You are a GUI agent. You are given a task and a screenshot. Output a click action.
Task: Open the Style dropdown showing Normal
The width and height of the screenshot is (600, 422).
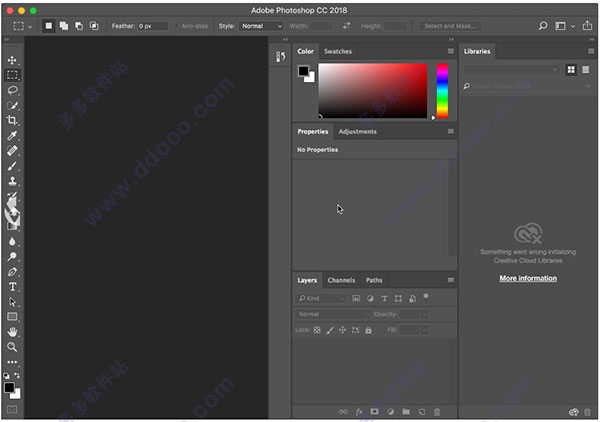(x=261, y=26)
